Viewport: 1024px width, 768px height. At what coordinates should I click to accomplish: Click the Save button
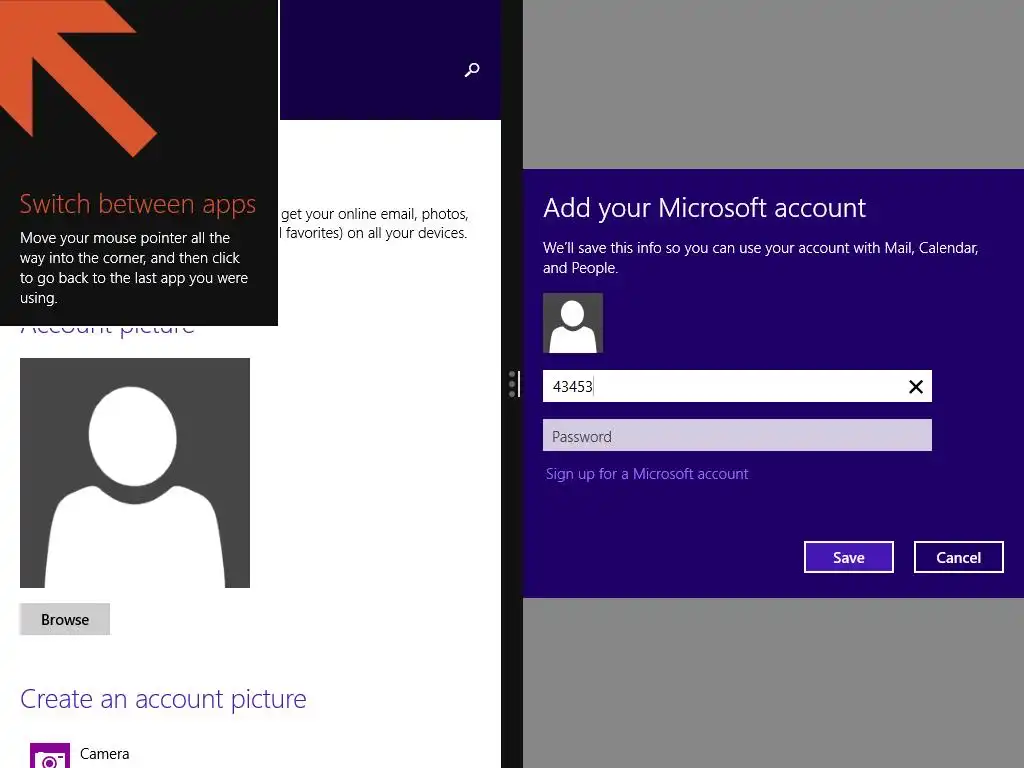pyautogui.click(x=848, y=557)
